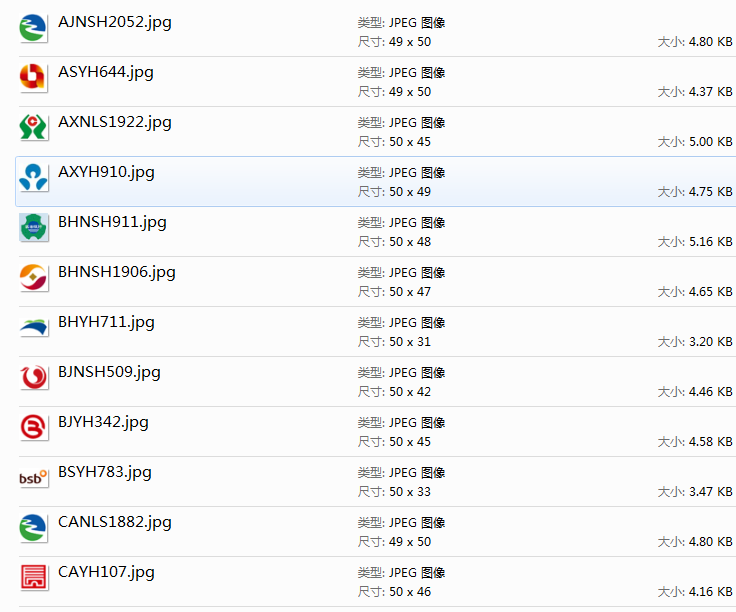
Task: Click the file name BJNSH509.jpg
Action: tap(109, 373)
